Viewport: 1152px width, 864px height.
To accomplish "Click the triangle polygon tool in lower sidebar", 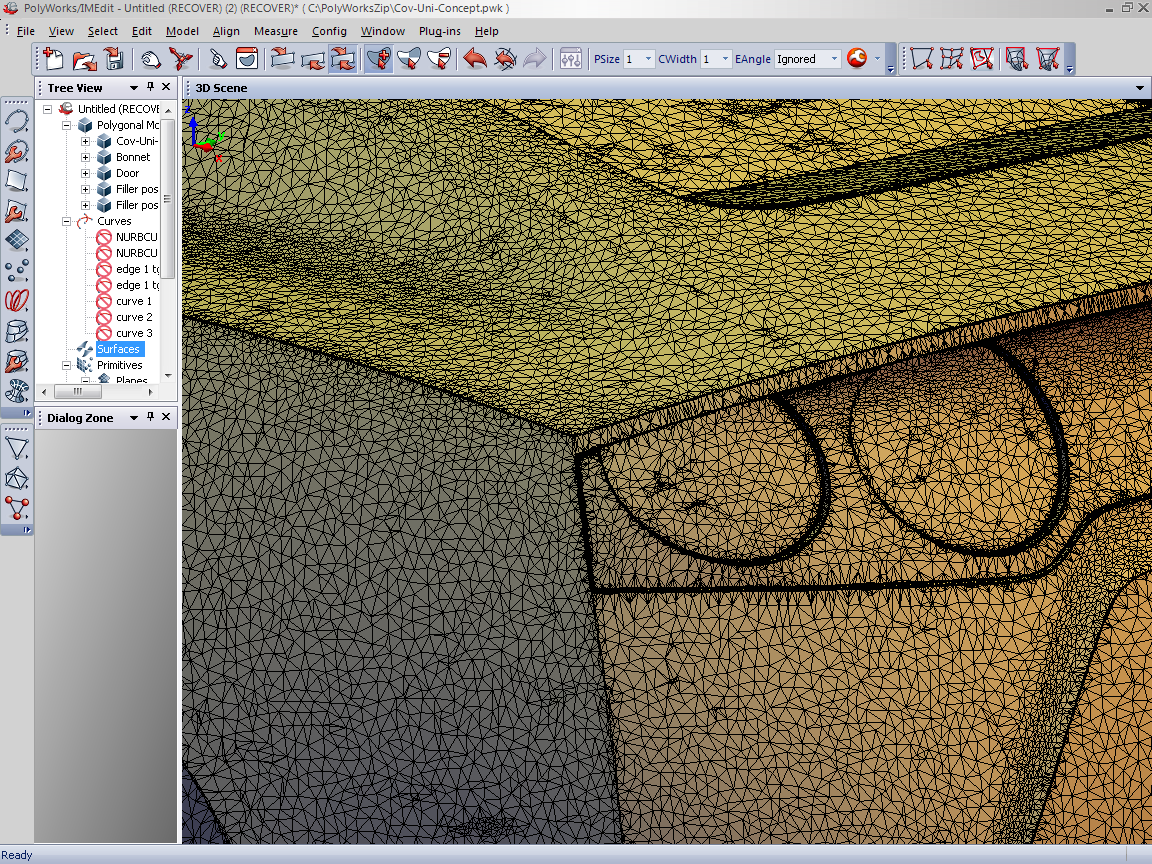I will [x=17, y=448].
